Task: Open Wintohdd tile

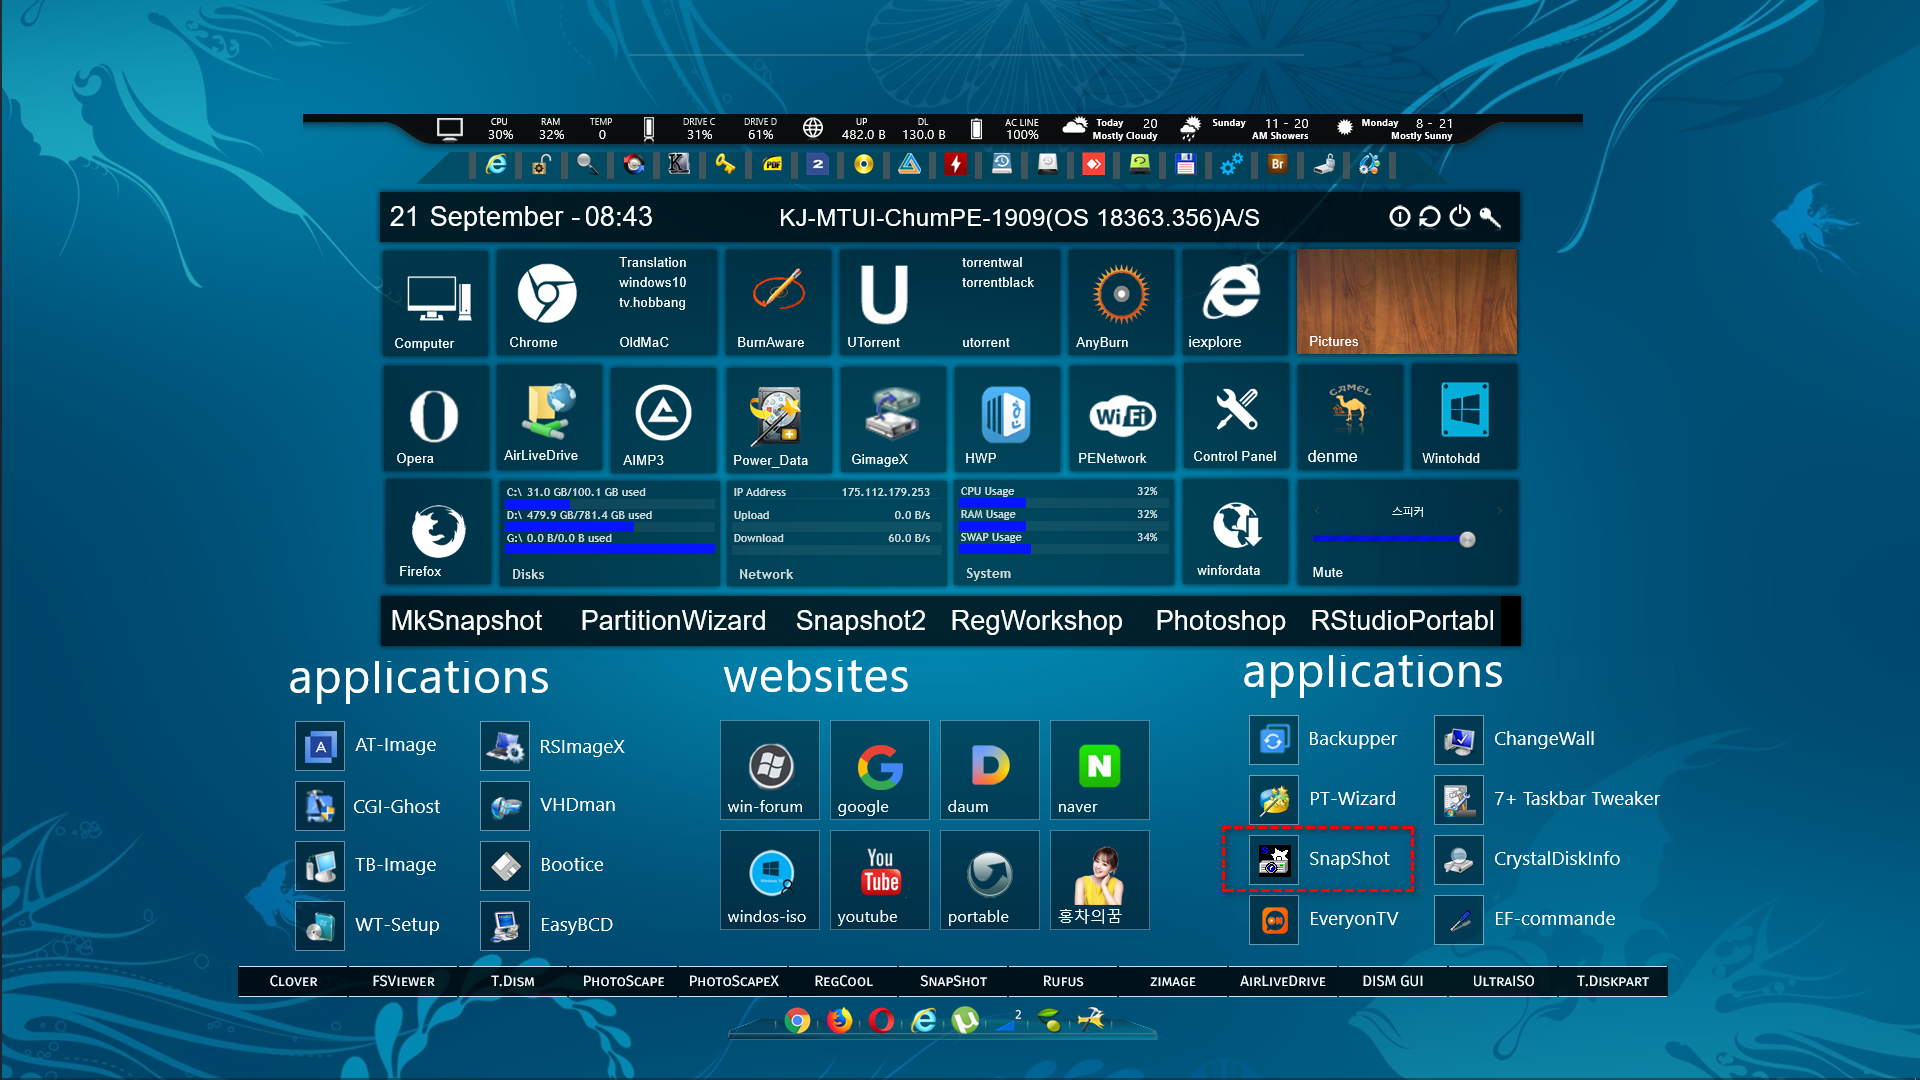Action: point(1464,418)
